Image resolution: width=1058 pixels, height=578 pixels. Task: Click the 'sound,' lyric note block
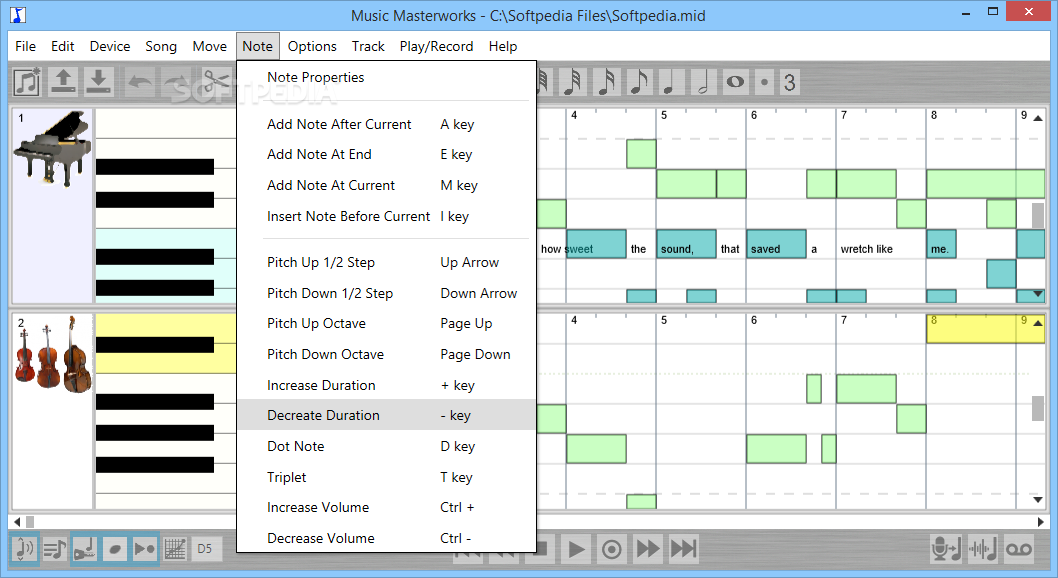tap(686, 243)
